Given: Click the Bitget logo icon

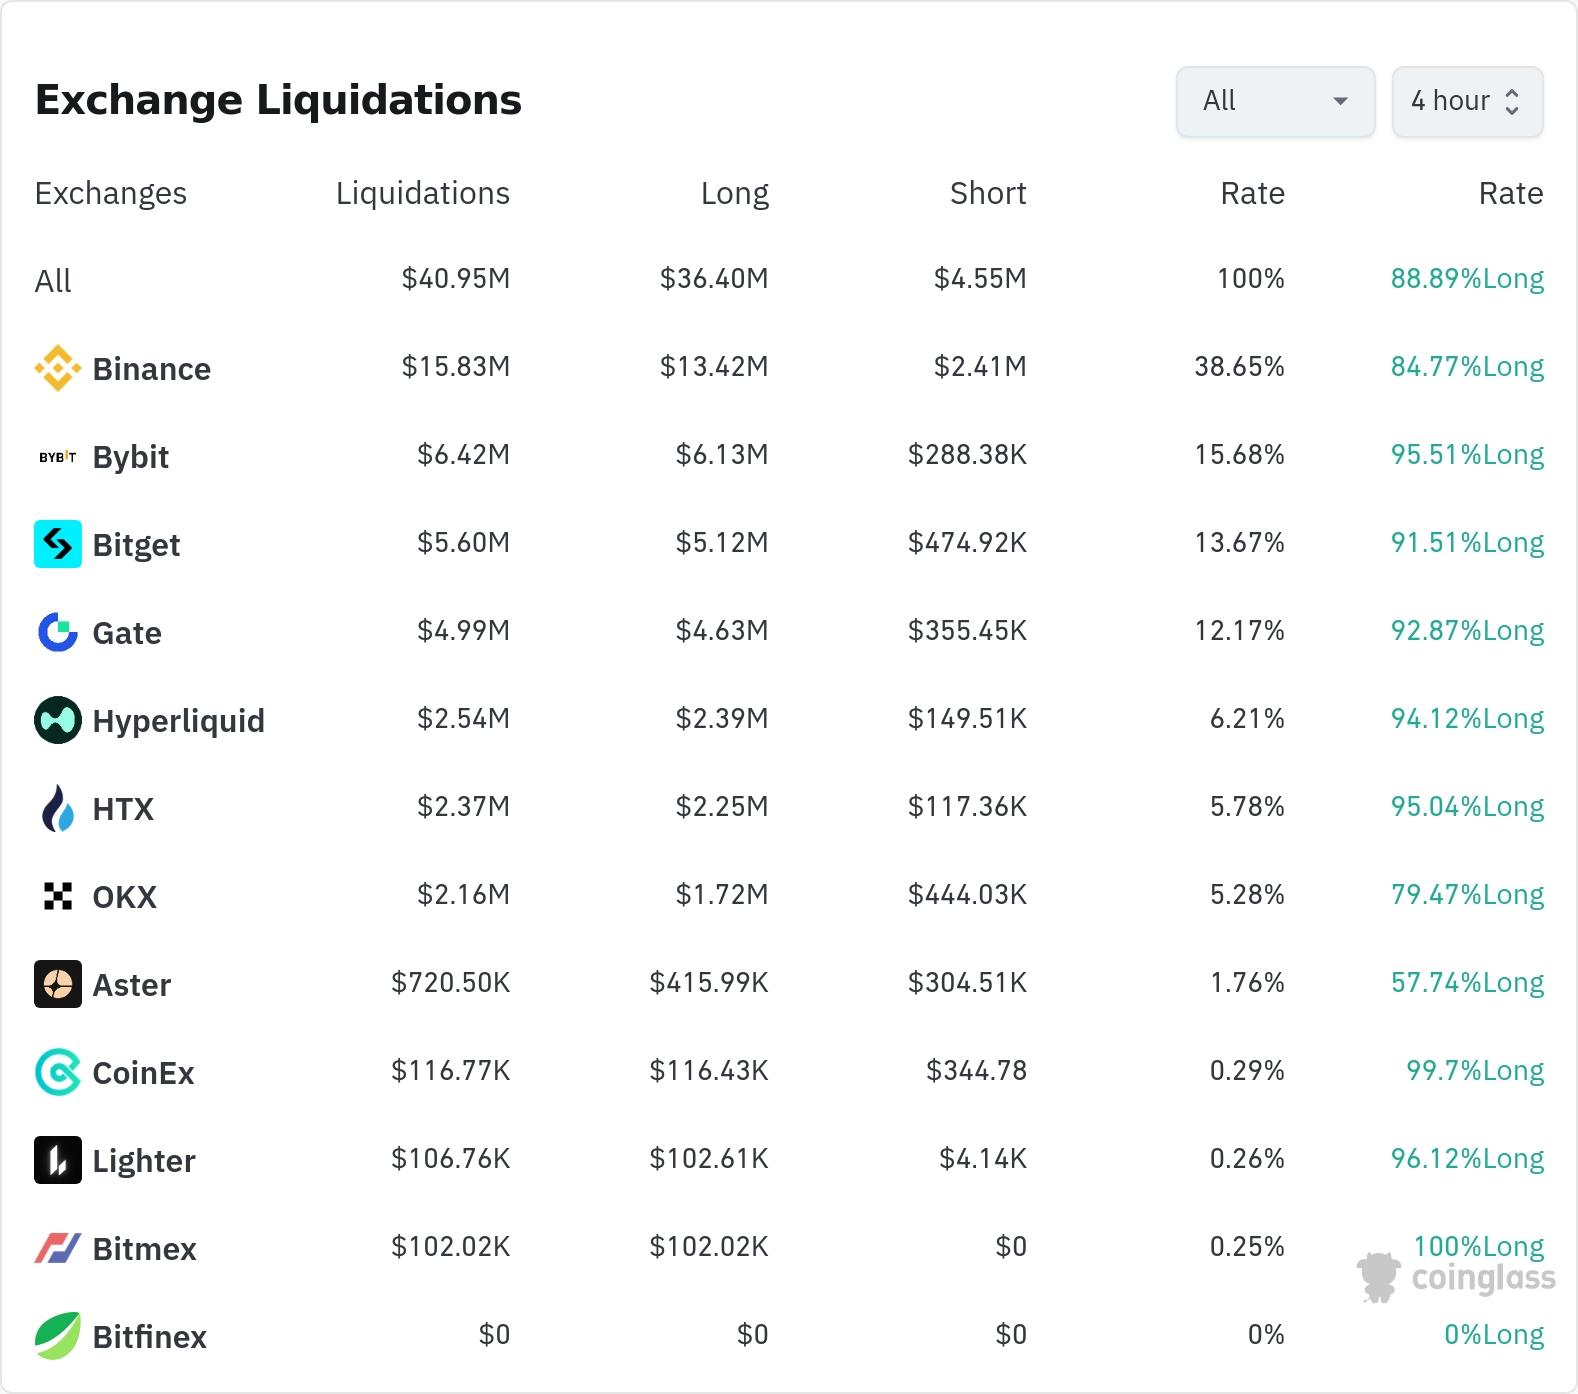Looking at the screenshot, I should tap(58, 544).
